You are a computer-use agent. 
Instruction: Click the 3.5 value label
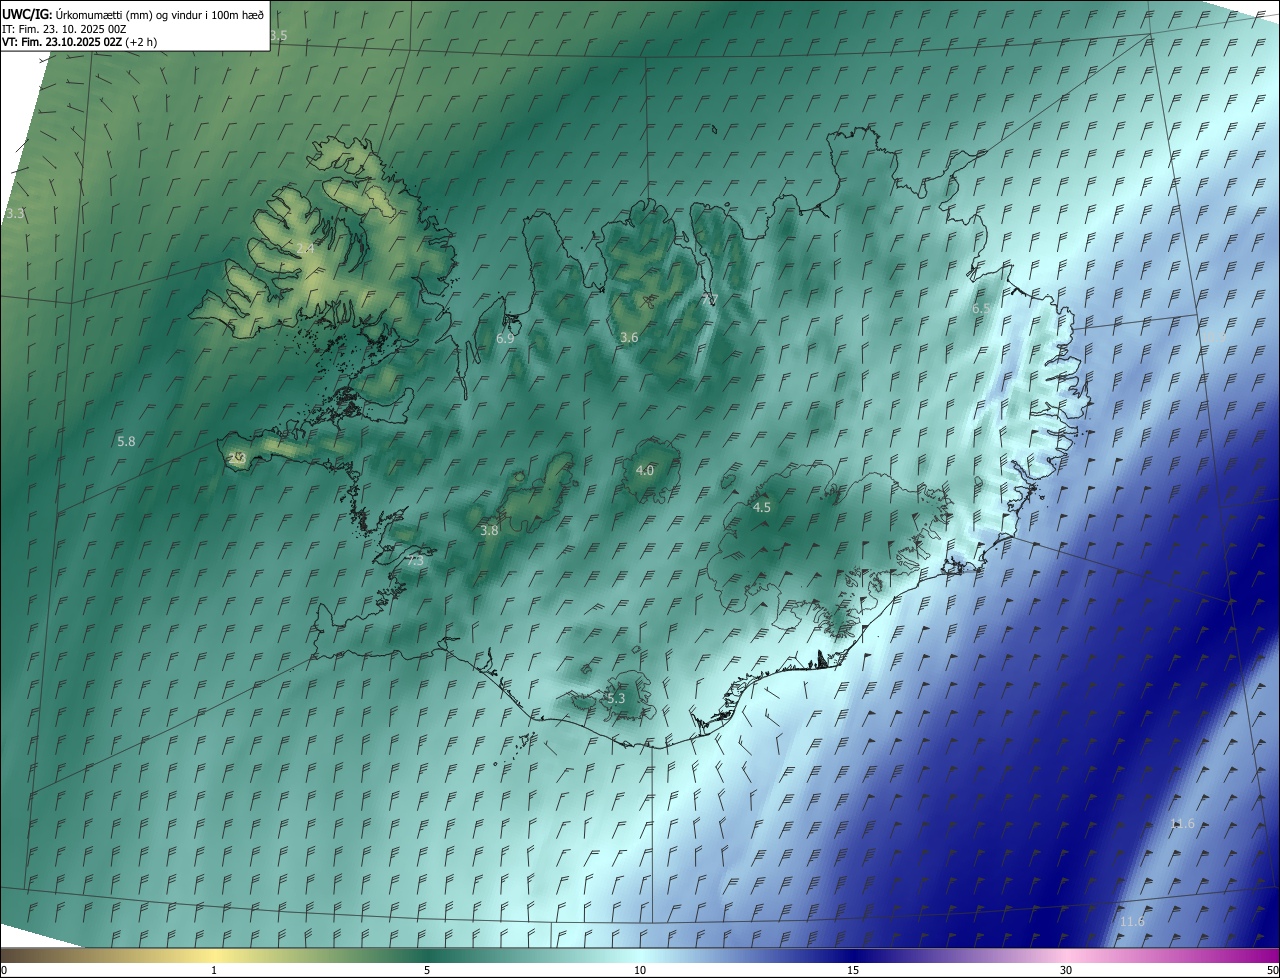(278, 35)
